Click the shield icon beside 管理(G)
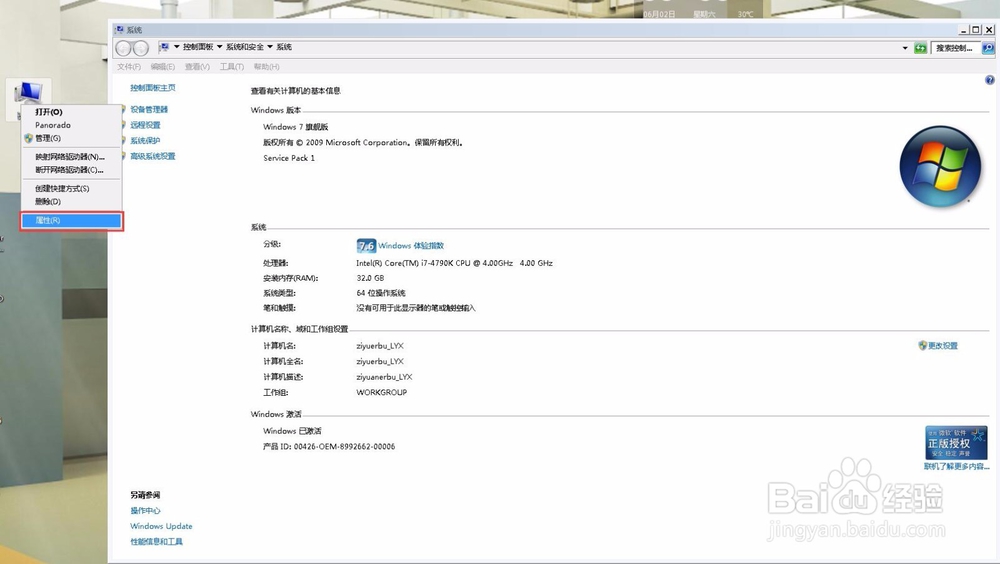The height and width of the screenshot is (564, 1000). pos(28,138)
